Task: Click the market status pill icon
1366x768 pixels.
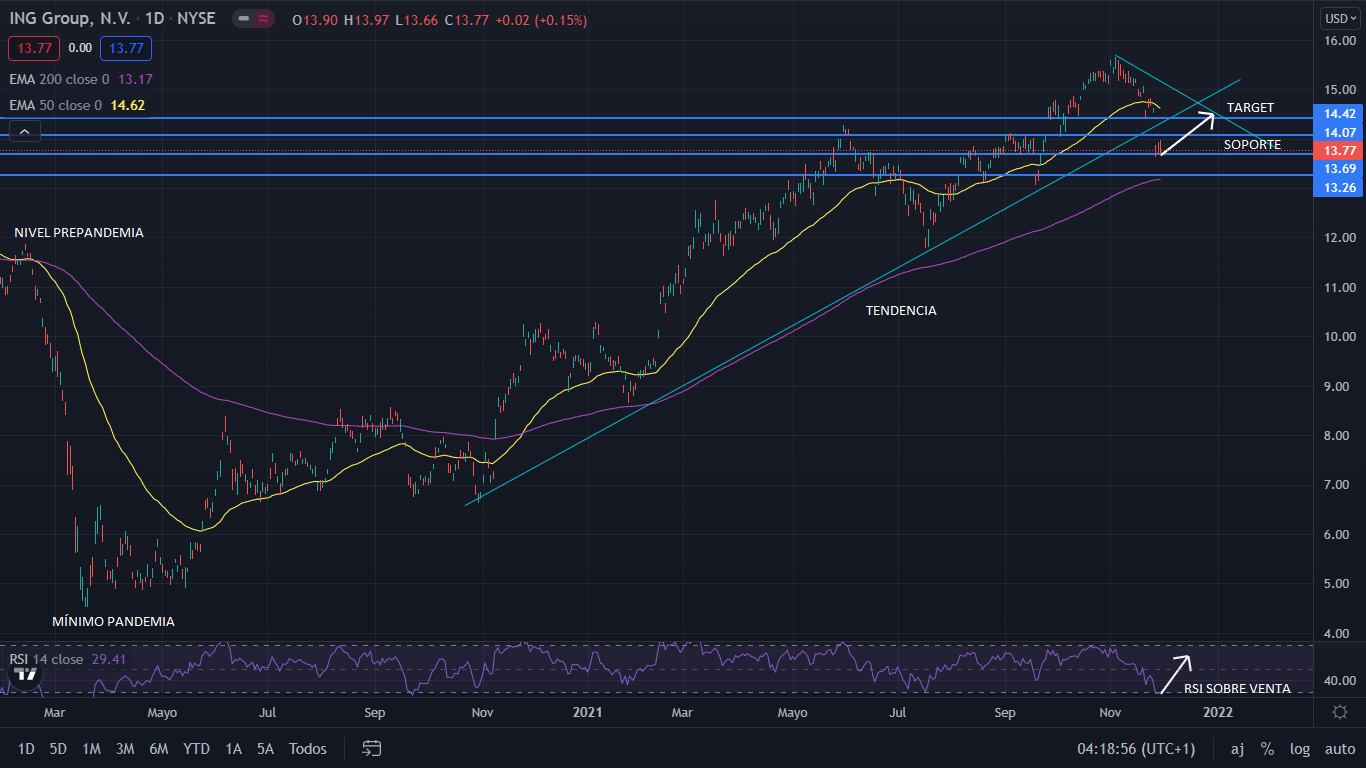Action: point(254,19)
